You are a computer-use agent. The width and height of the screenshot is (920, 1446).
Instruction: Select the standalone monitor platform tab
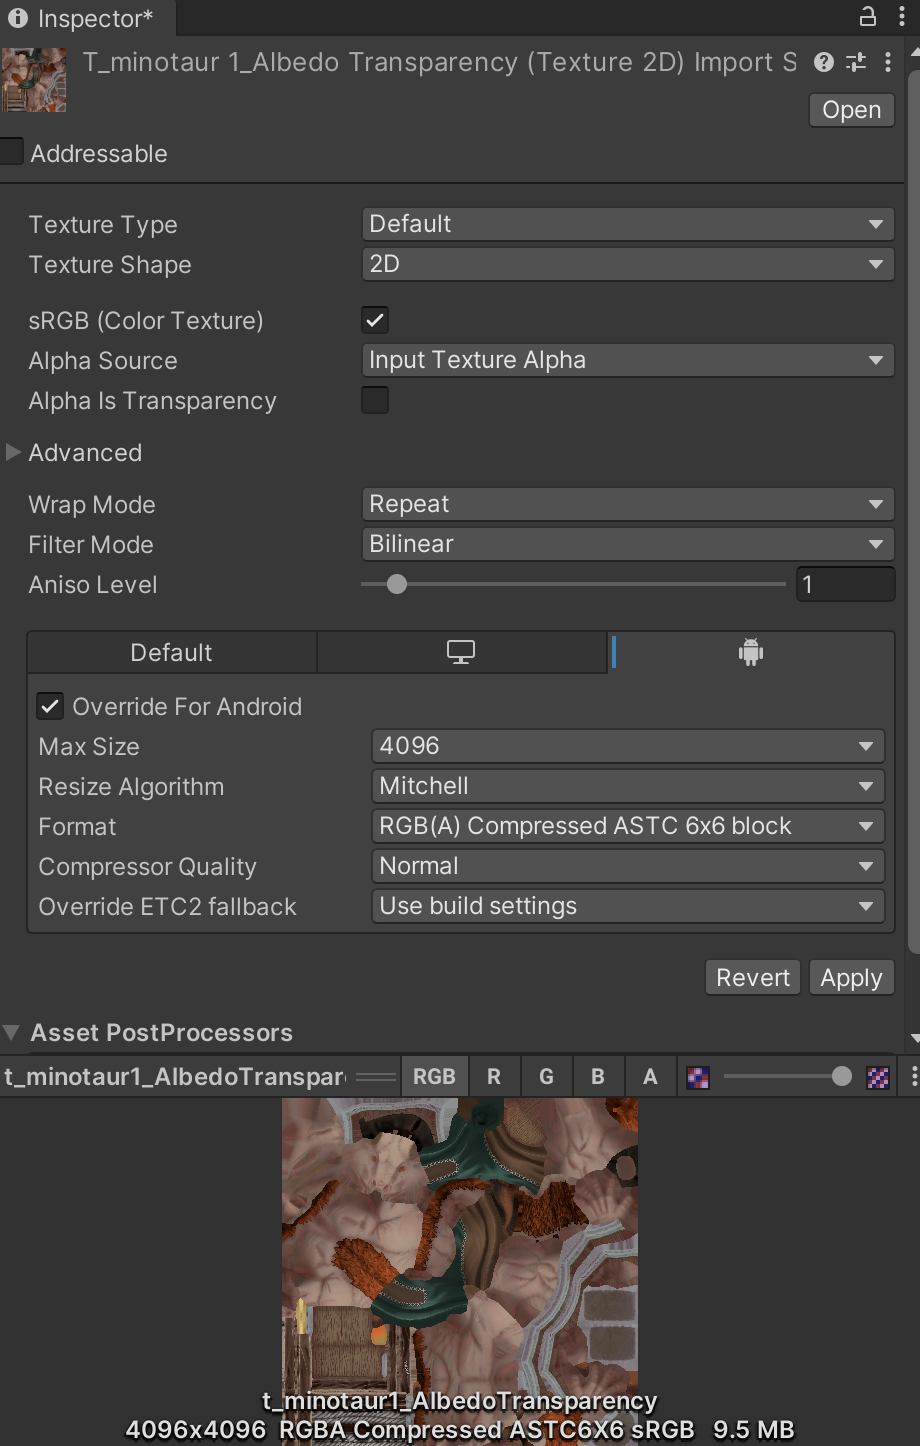coord(461,653)
